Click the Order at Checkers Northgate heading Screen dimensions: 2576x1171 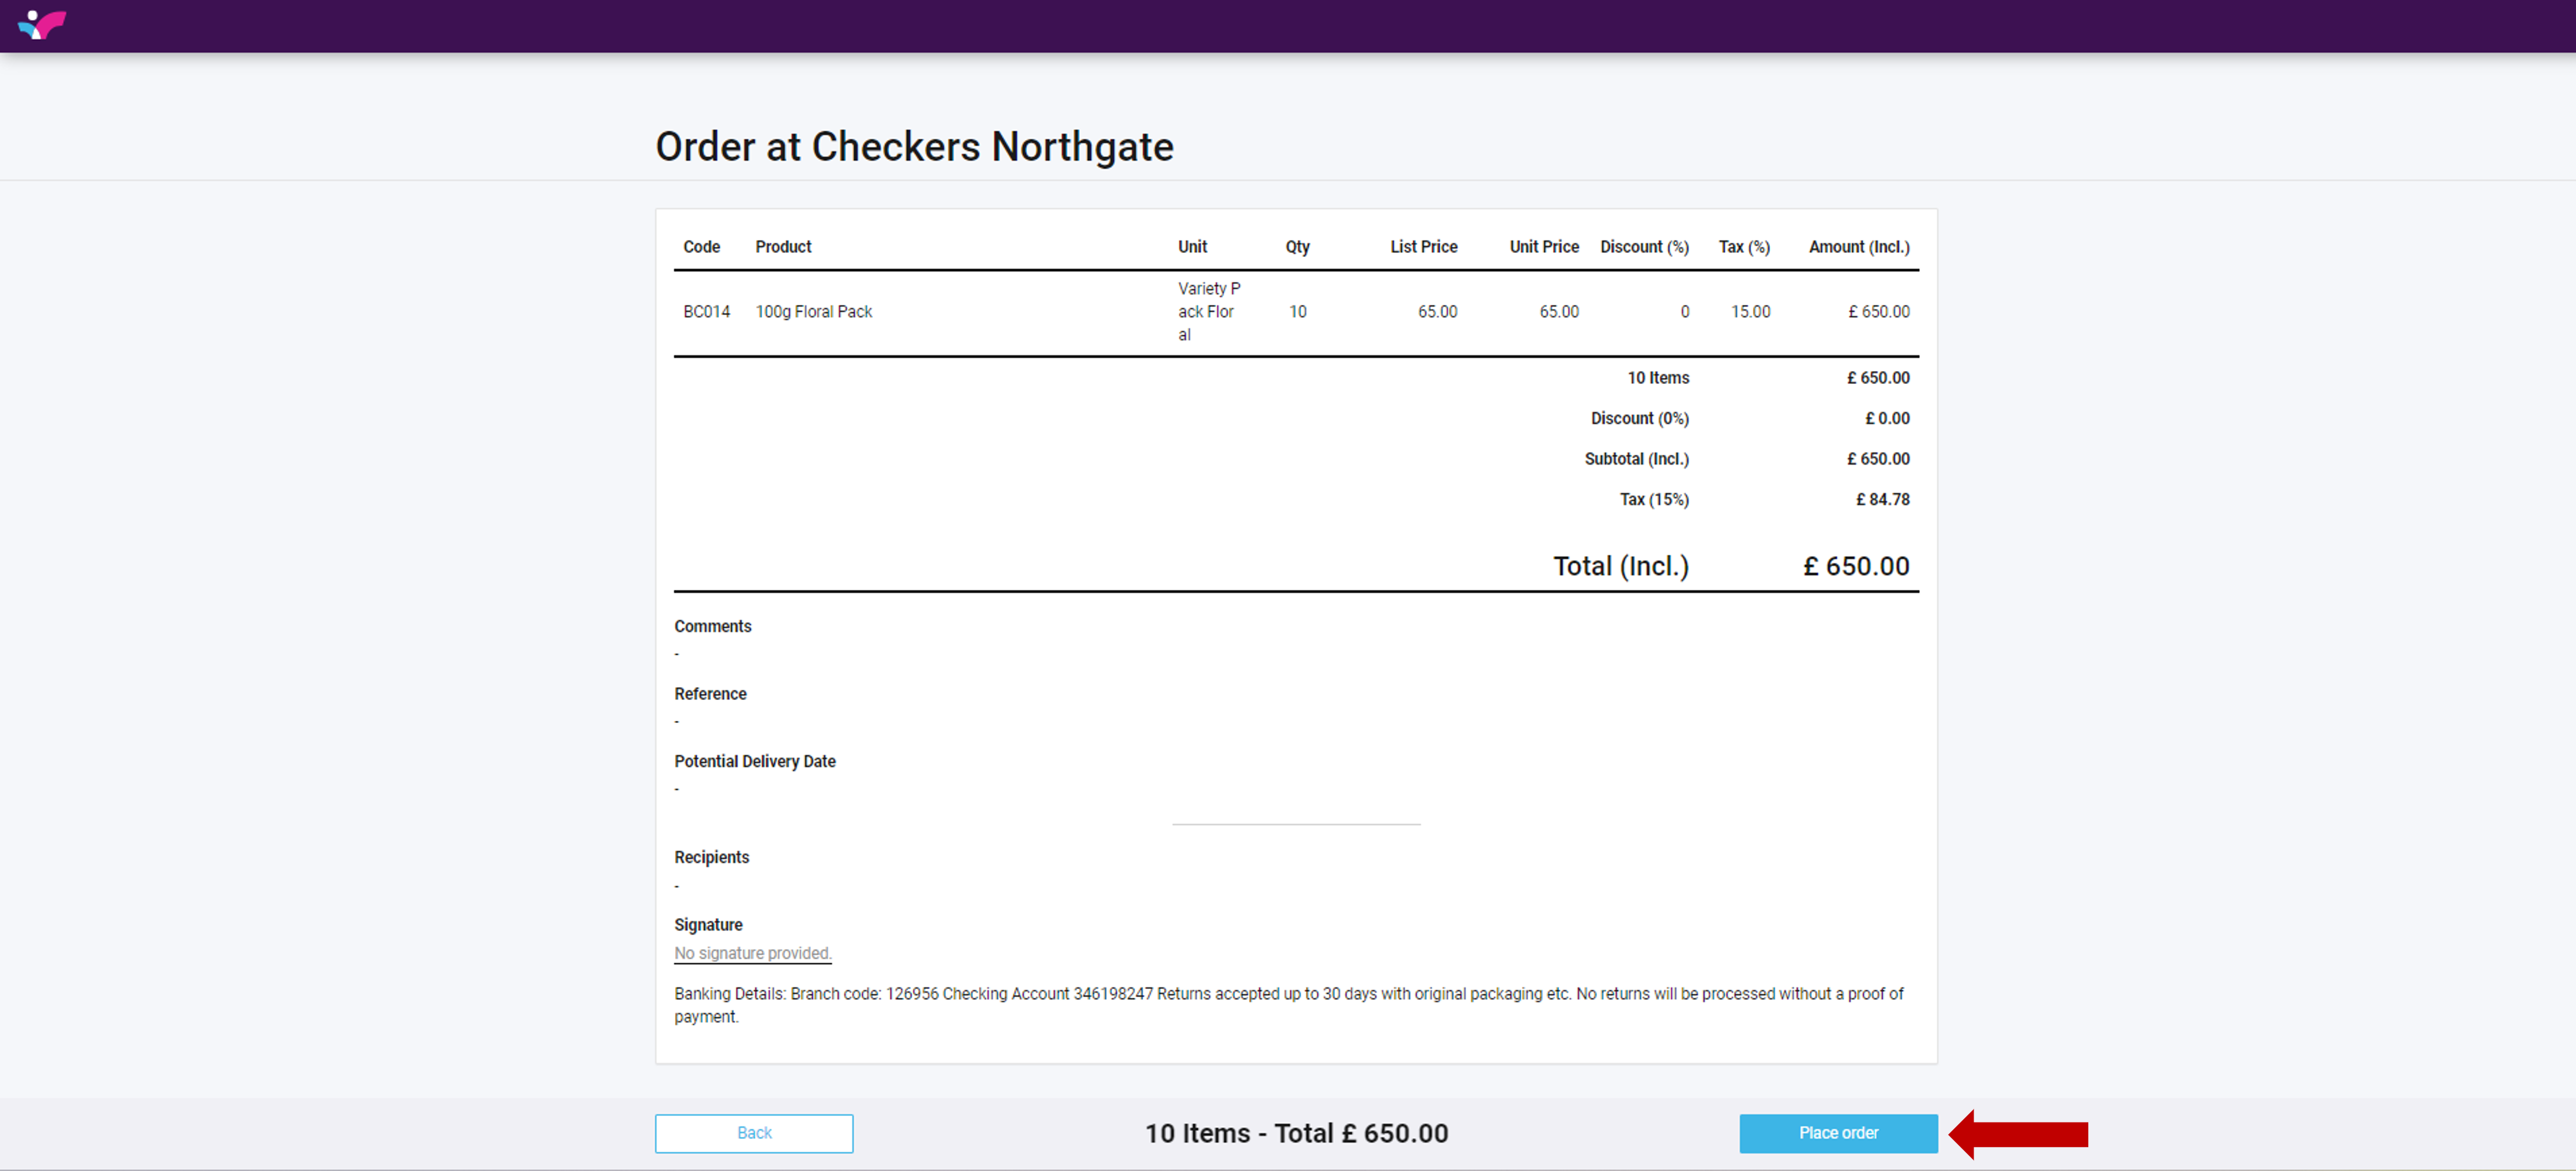click(913, 147)
